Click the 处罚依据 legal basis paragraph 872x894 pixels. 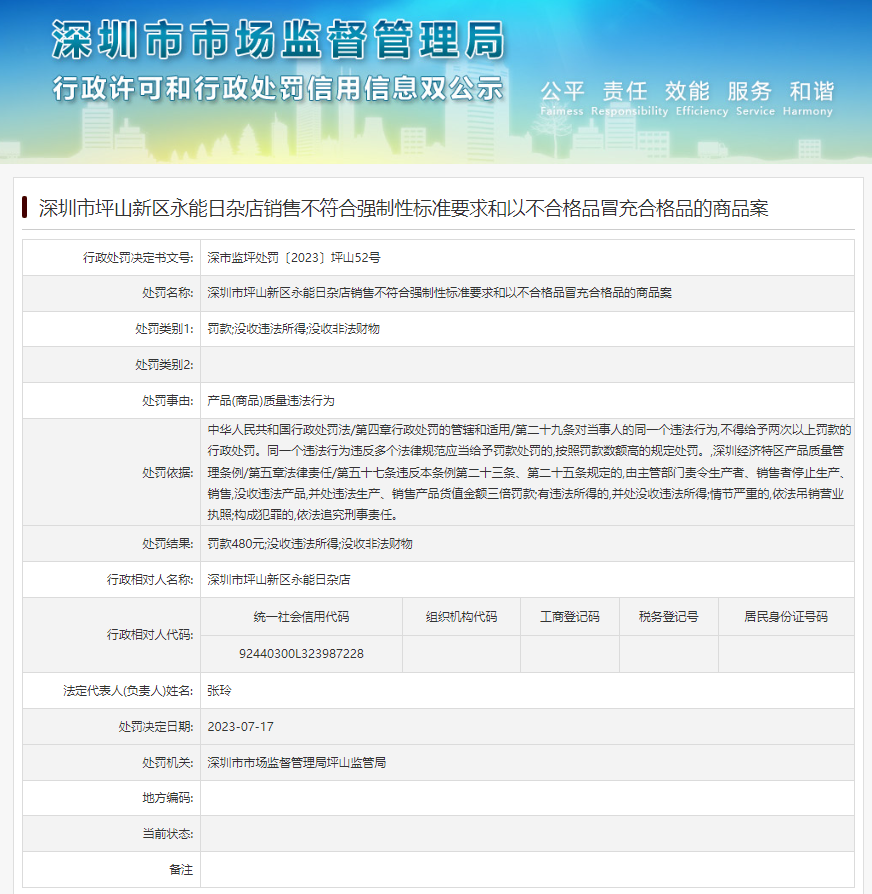tap(529, 472)
